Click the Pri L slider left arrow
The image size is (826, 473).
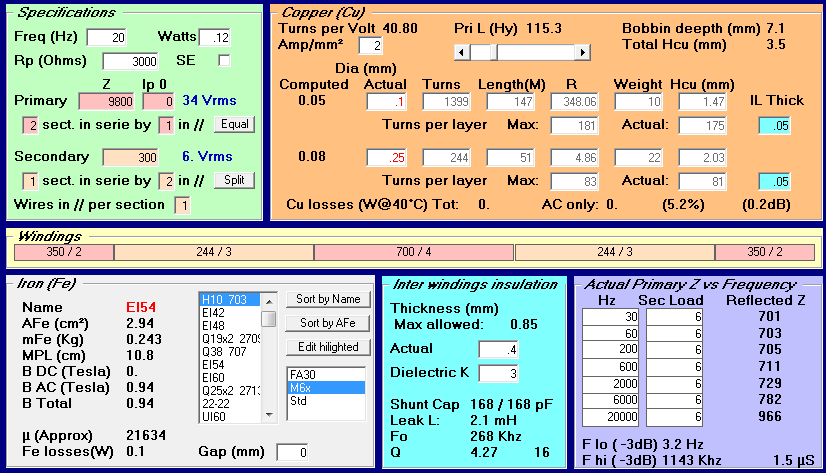(x=462, y=52)
